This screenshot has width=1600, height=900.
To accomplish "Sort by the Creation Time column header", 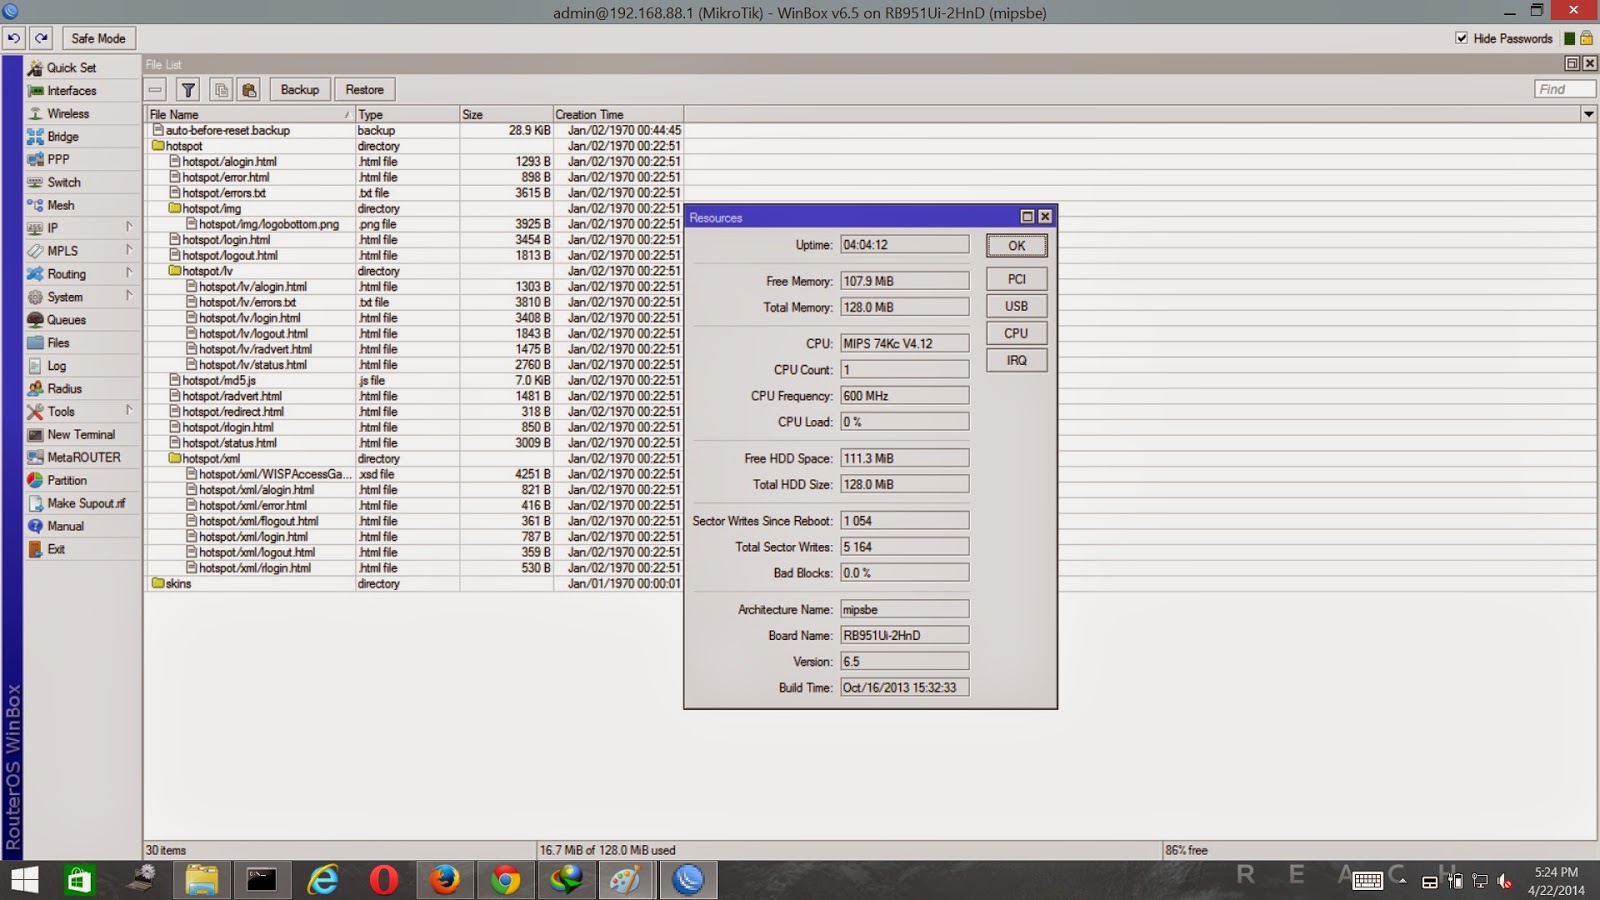I will coord(618,114).
